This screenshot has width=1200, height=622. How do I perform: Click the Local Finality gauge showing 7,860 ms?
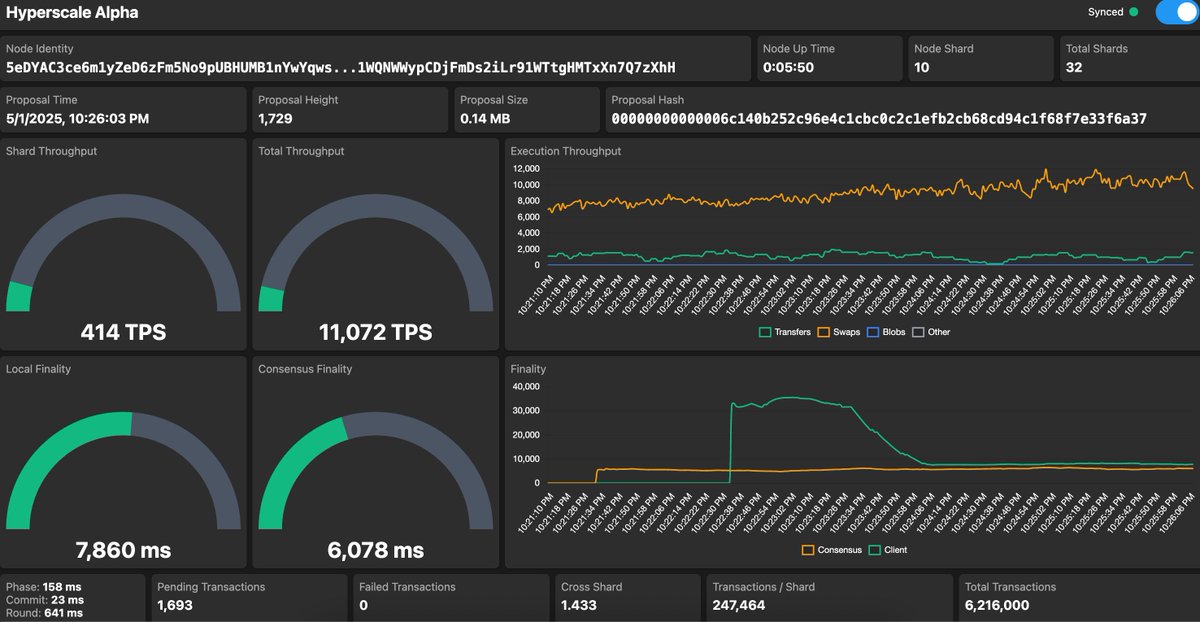[124, 470]
